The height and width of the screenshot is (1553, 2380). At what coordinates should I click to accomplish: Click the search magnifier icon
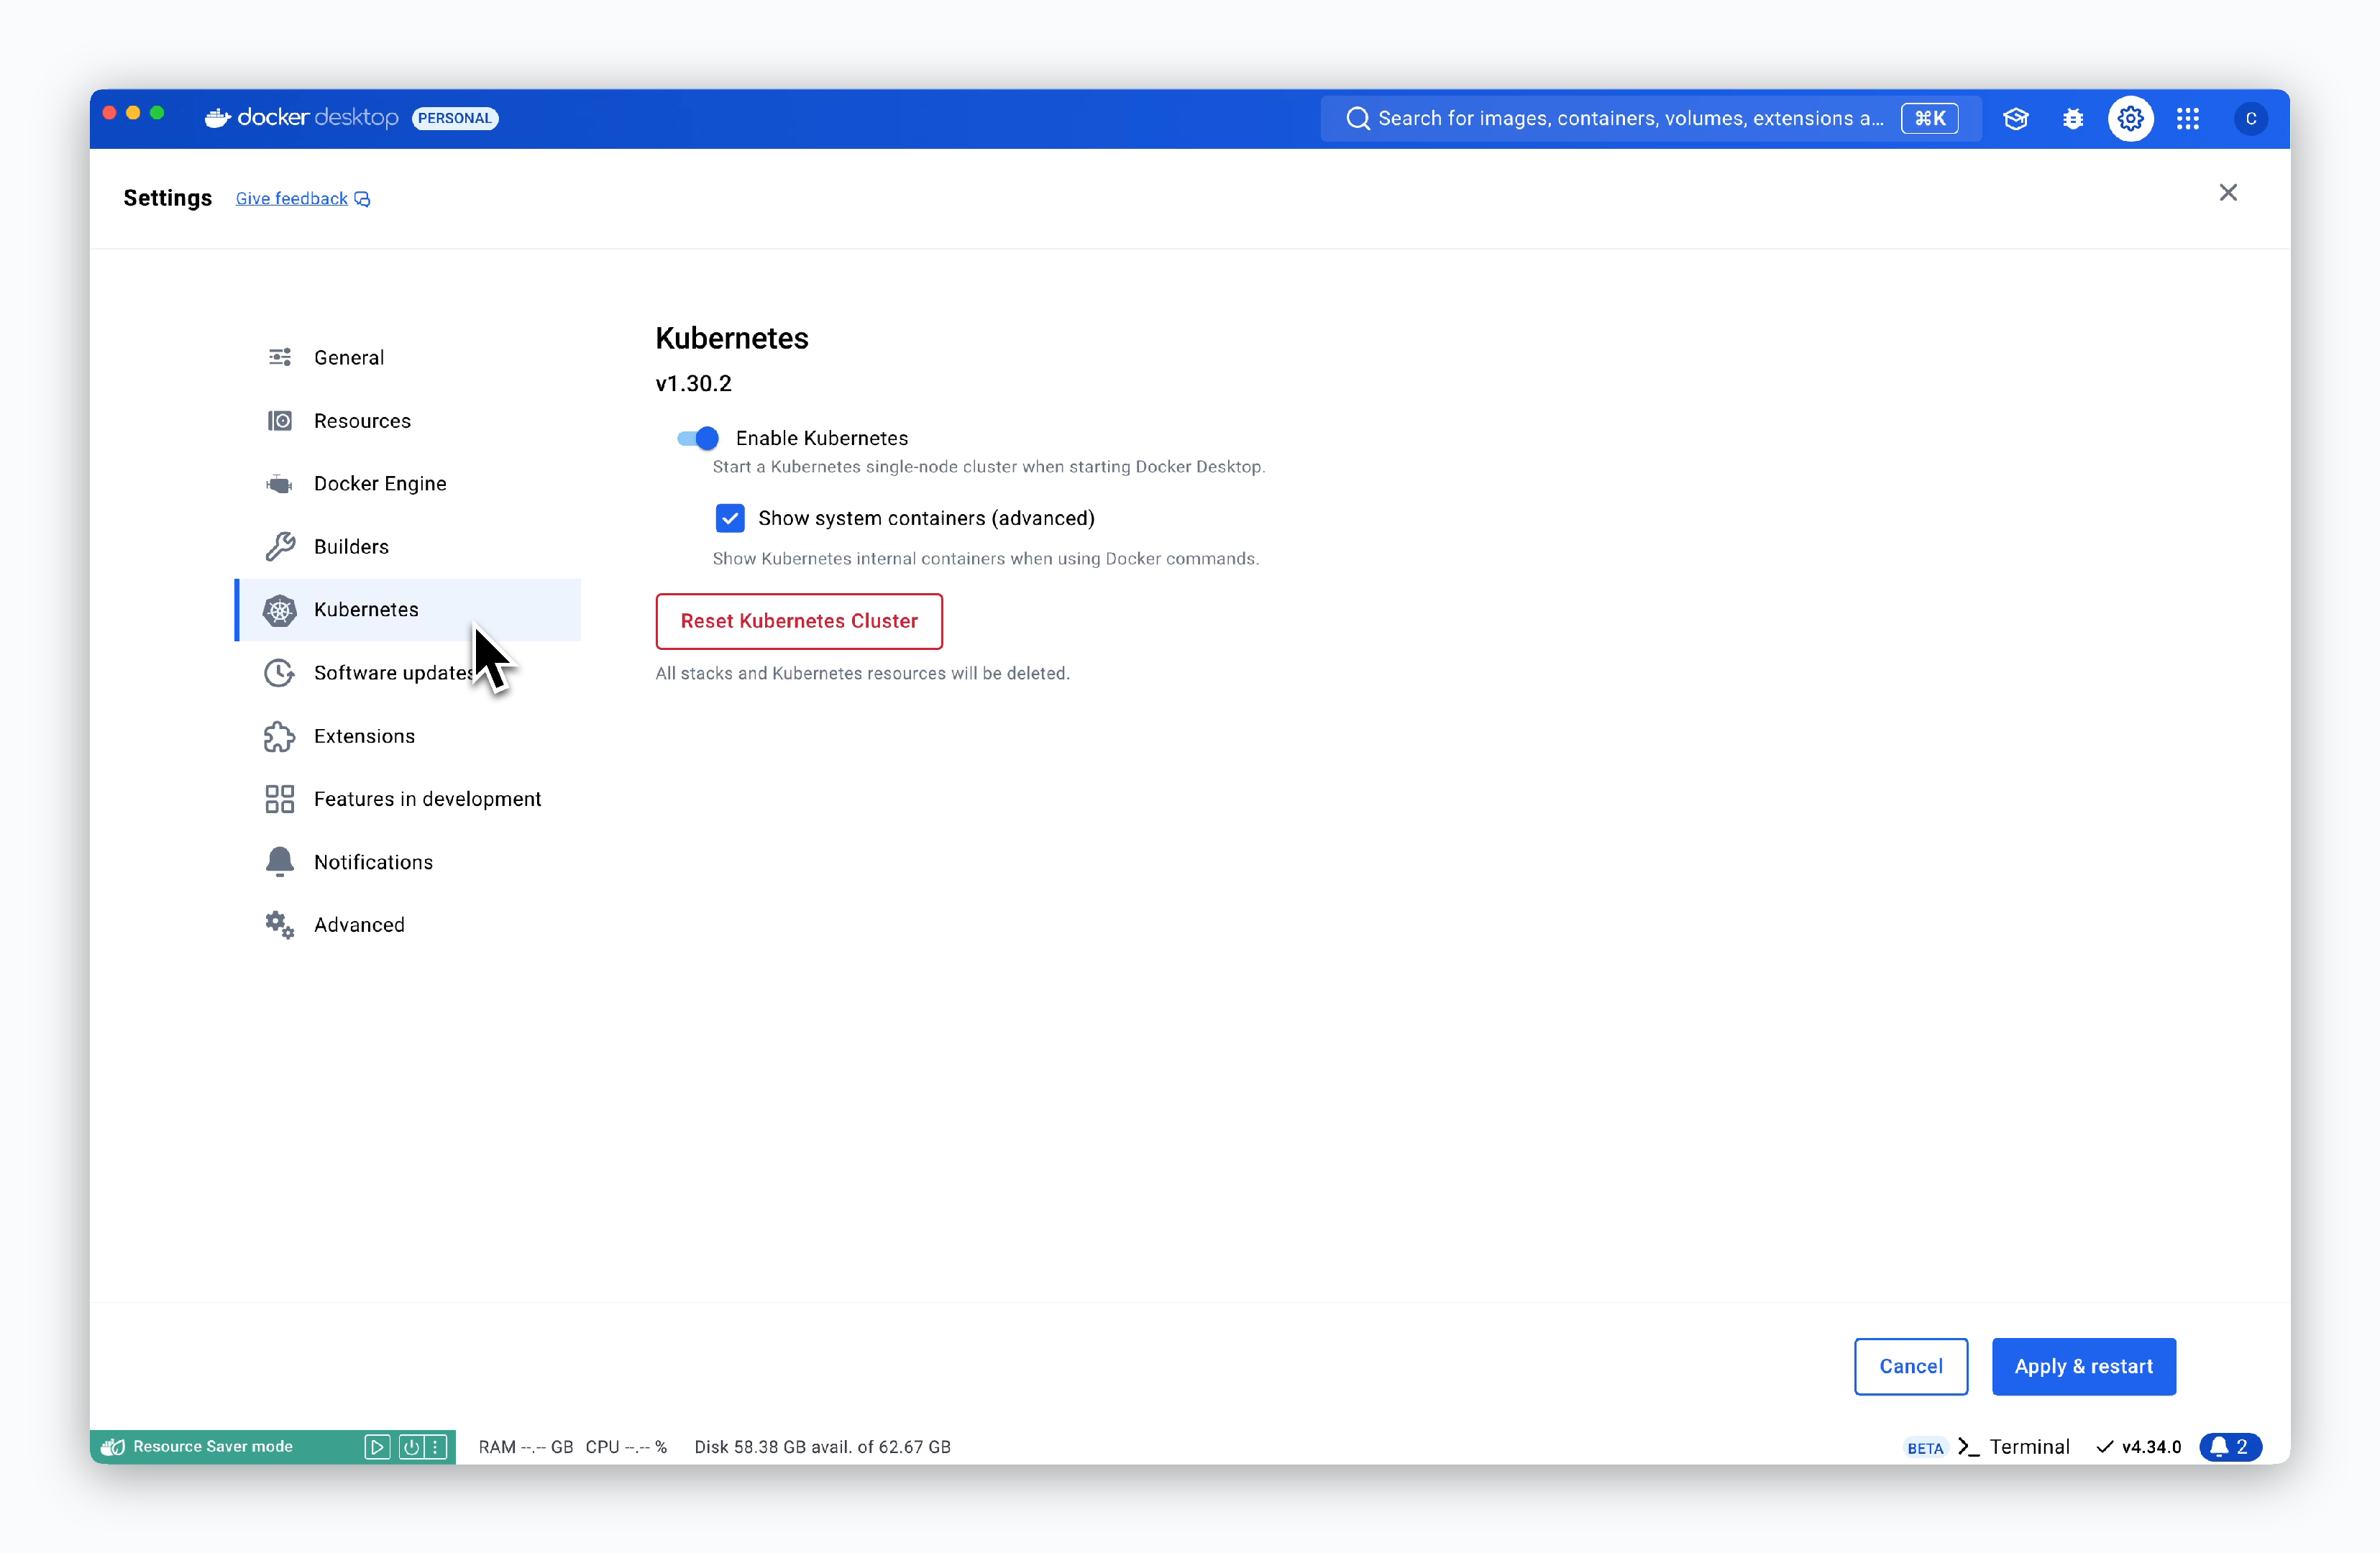[1357, 119]
